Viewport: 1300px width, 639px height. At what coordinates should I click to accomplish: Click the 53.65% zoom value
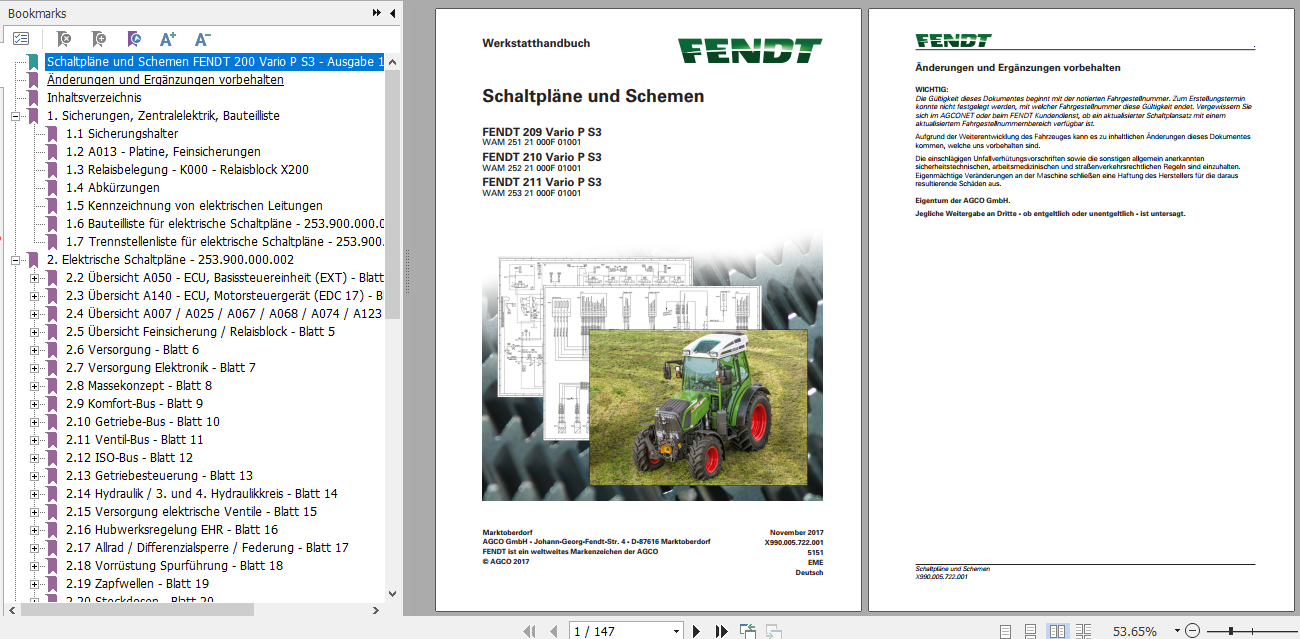[1134, 631]
